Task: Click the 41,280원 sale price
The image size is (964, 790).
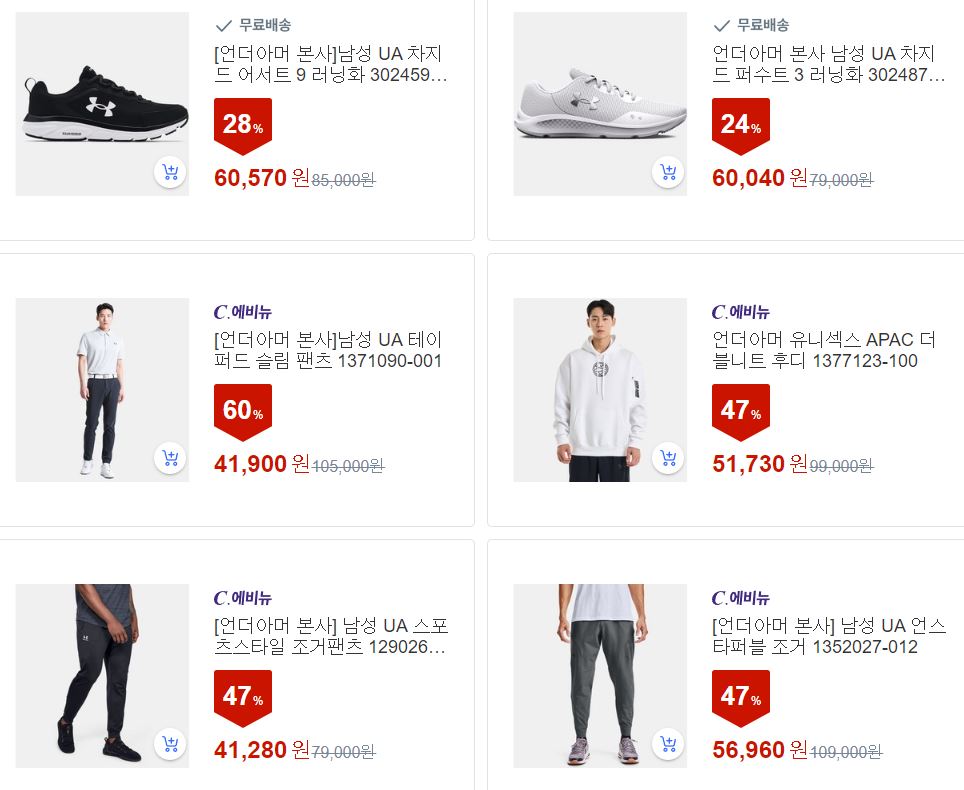Action: click(261, 749)
